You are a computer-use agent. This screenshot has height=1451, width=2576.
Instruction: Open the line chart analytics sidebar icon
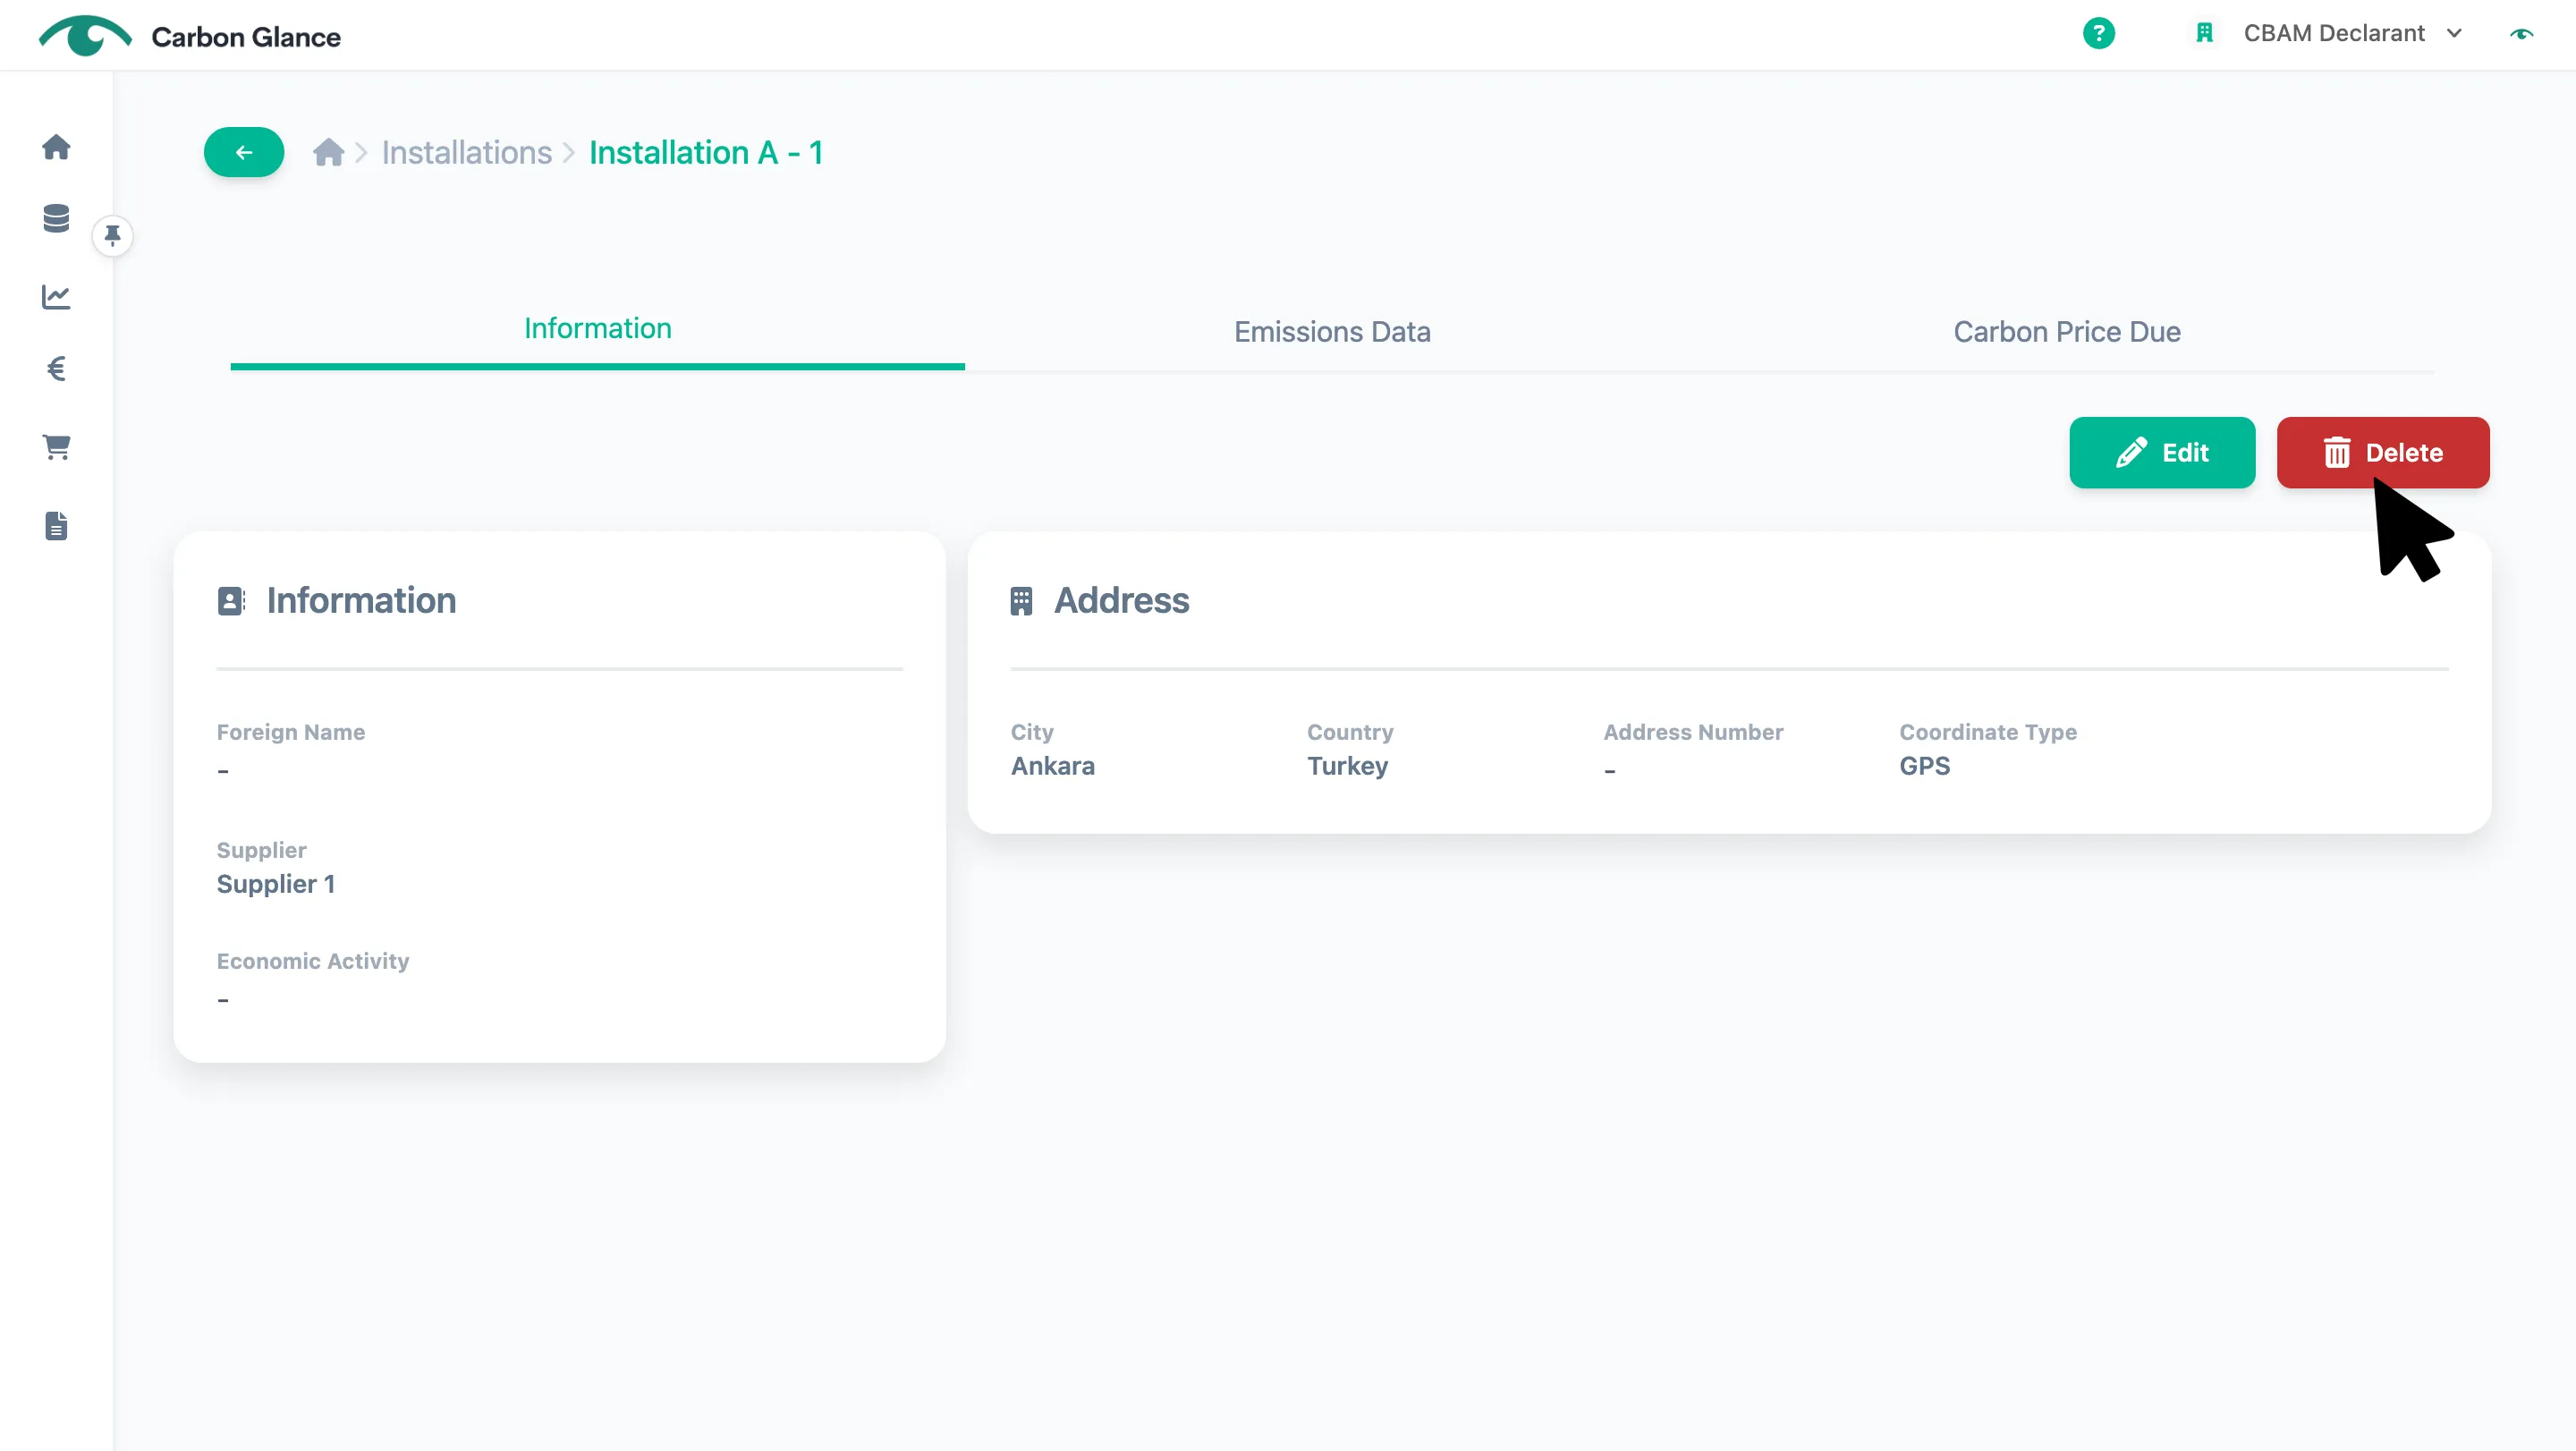click(56, 296)
